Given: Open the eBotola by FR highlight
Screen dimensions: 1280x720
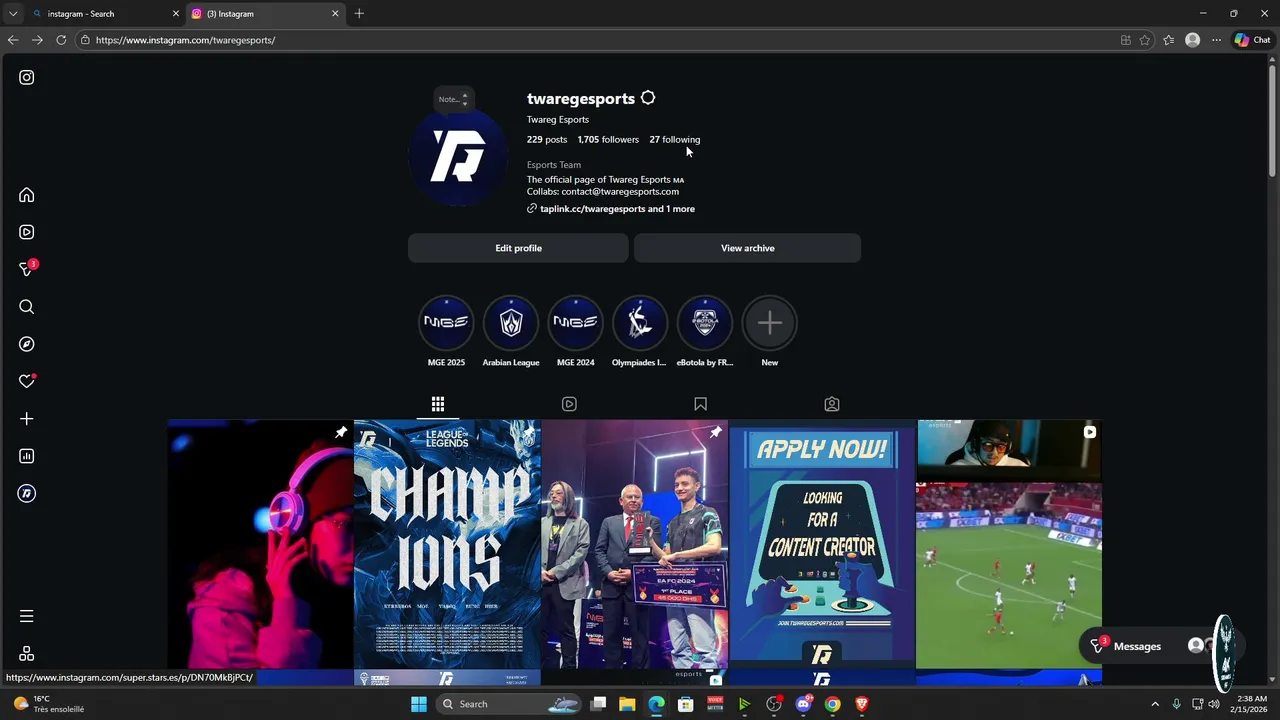Looking at the screenshot, I should [705, 332].
